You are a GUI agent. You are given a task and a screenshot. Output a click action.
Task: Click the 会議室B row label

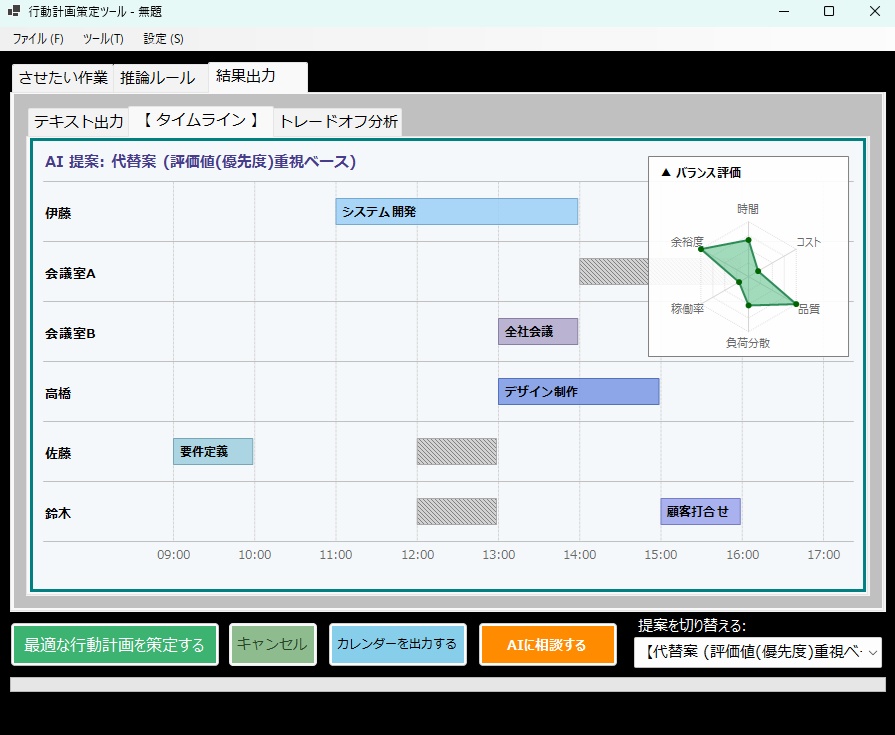tap(70, 333)
